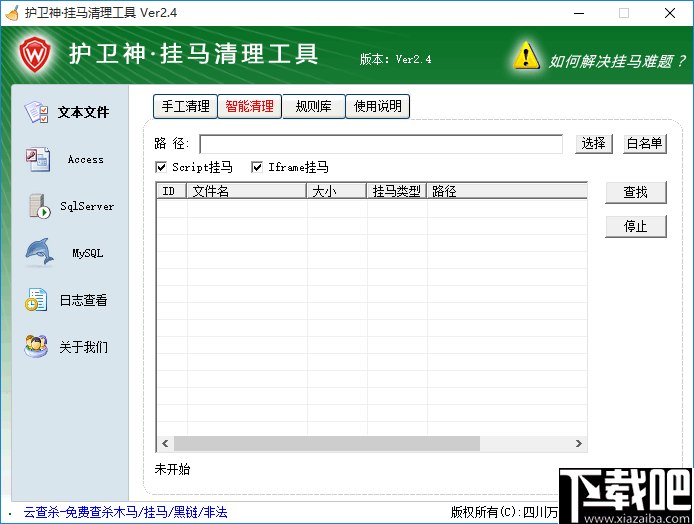Sort by the 大小 column header
Image resolution: width=694 pixels, height=524 pixels.
(x=337, y=191)
